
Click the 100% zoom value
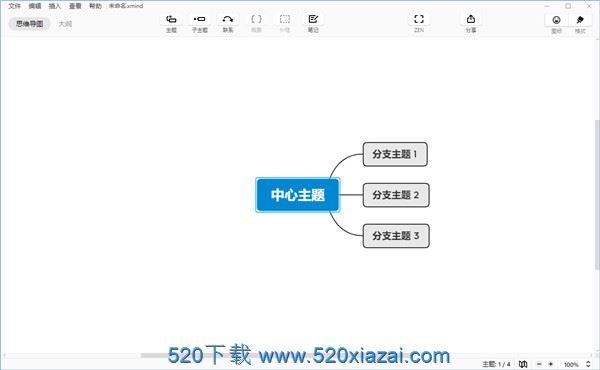click(x=571, y=365)
